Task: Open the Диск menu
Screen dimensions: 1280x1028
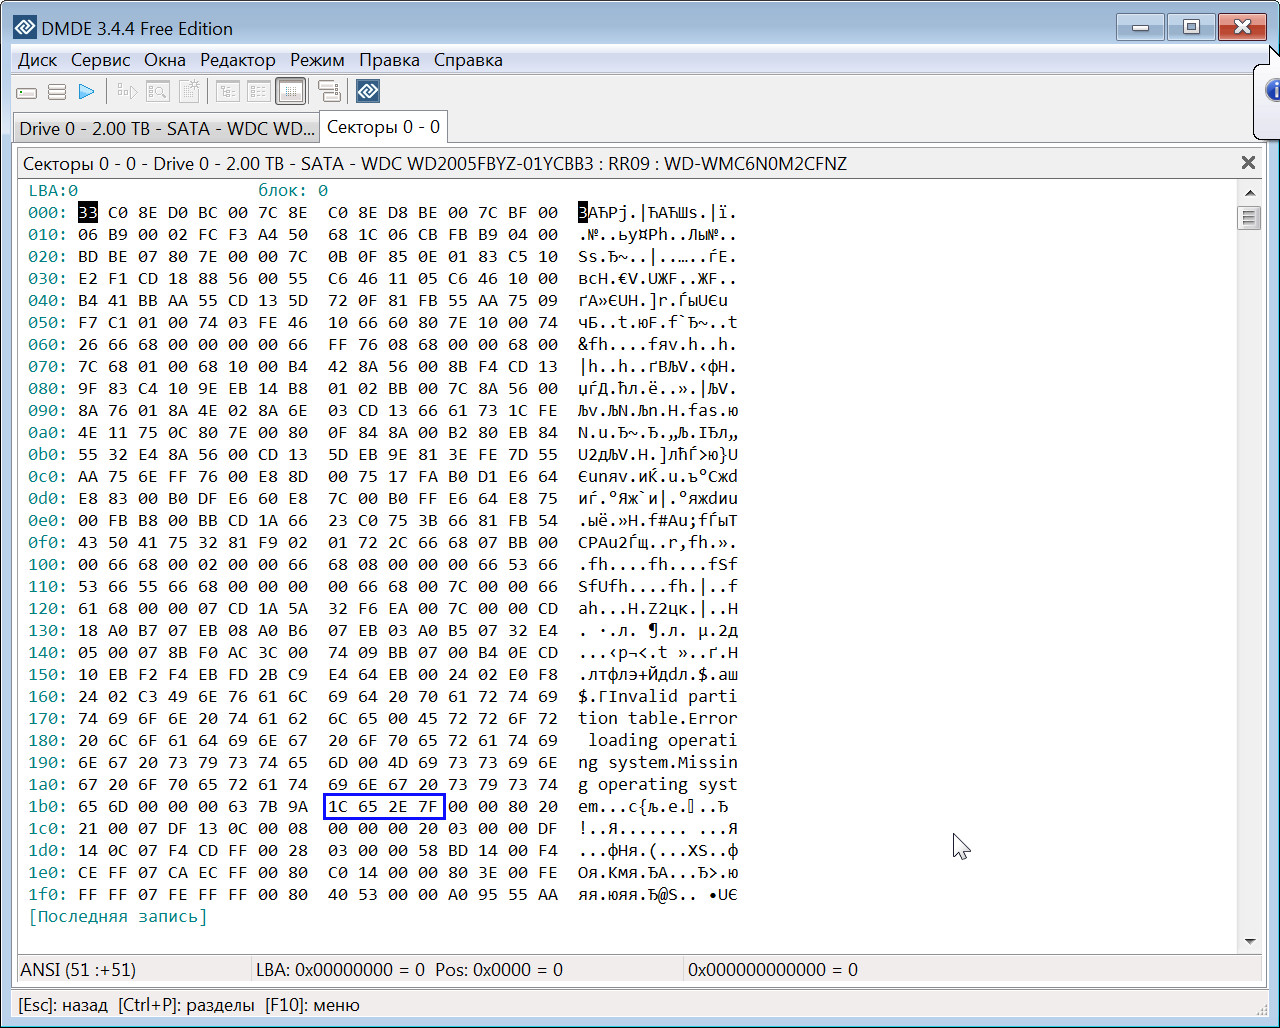Action: click(38, 60)
